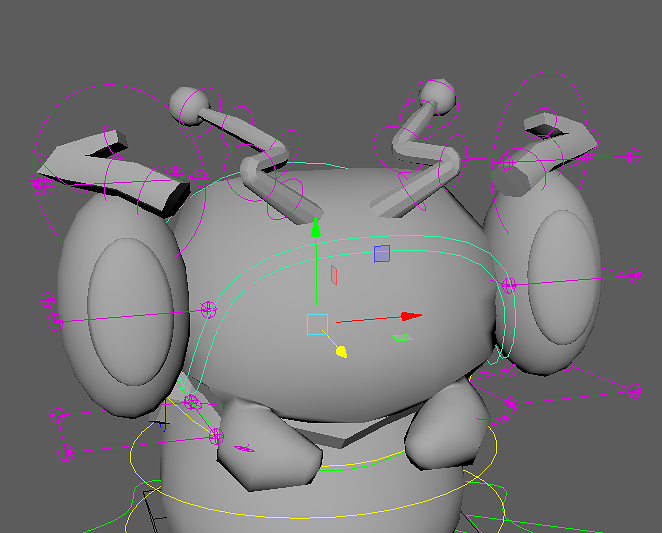This screenshot has width=662, height=533.
Task: Select the large magenta circle around left ear hook
Action: pyautogui.click(x=119, y=169)
